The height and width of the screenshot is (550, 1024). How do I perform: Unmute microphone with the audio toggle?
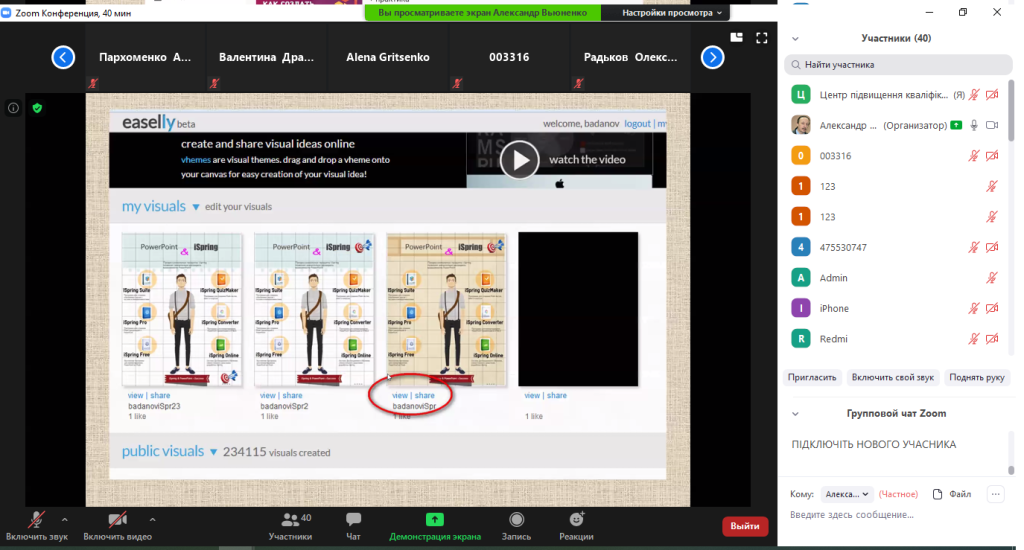36,520
